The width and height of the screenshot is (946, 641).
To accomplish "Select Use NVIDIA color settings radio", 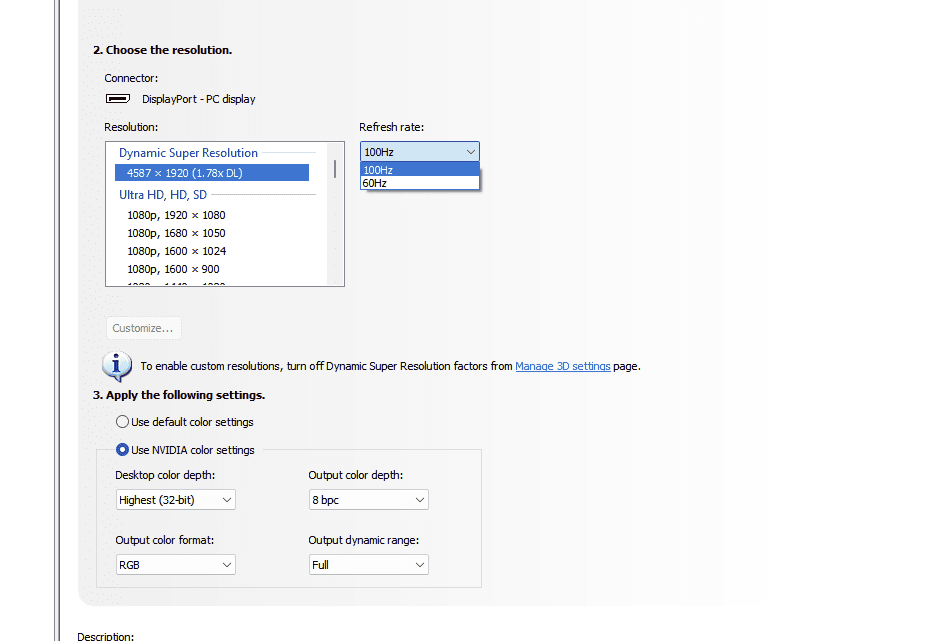I will pyautogui.click(x=122, y=450).
